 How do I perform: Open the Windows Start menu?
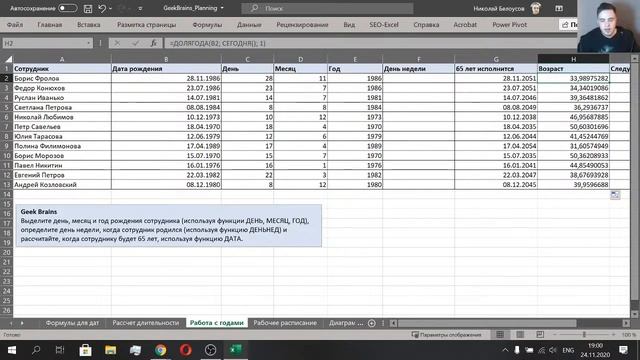coord(11,350)
